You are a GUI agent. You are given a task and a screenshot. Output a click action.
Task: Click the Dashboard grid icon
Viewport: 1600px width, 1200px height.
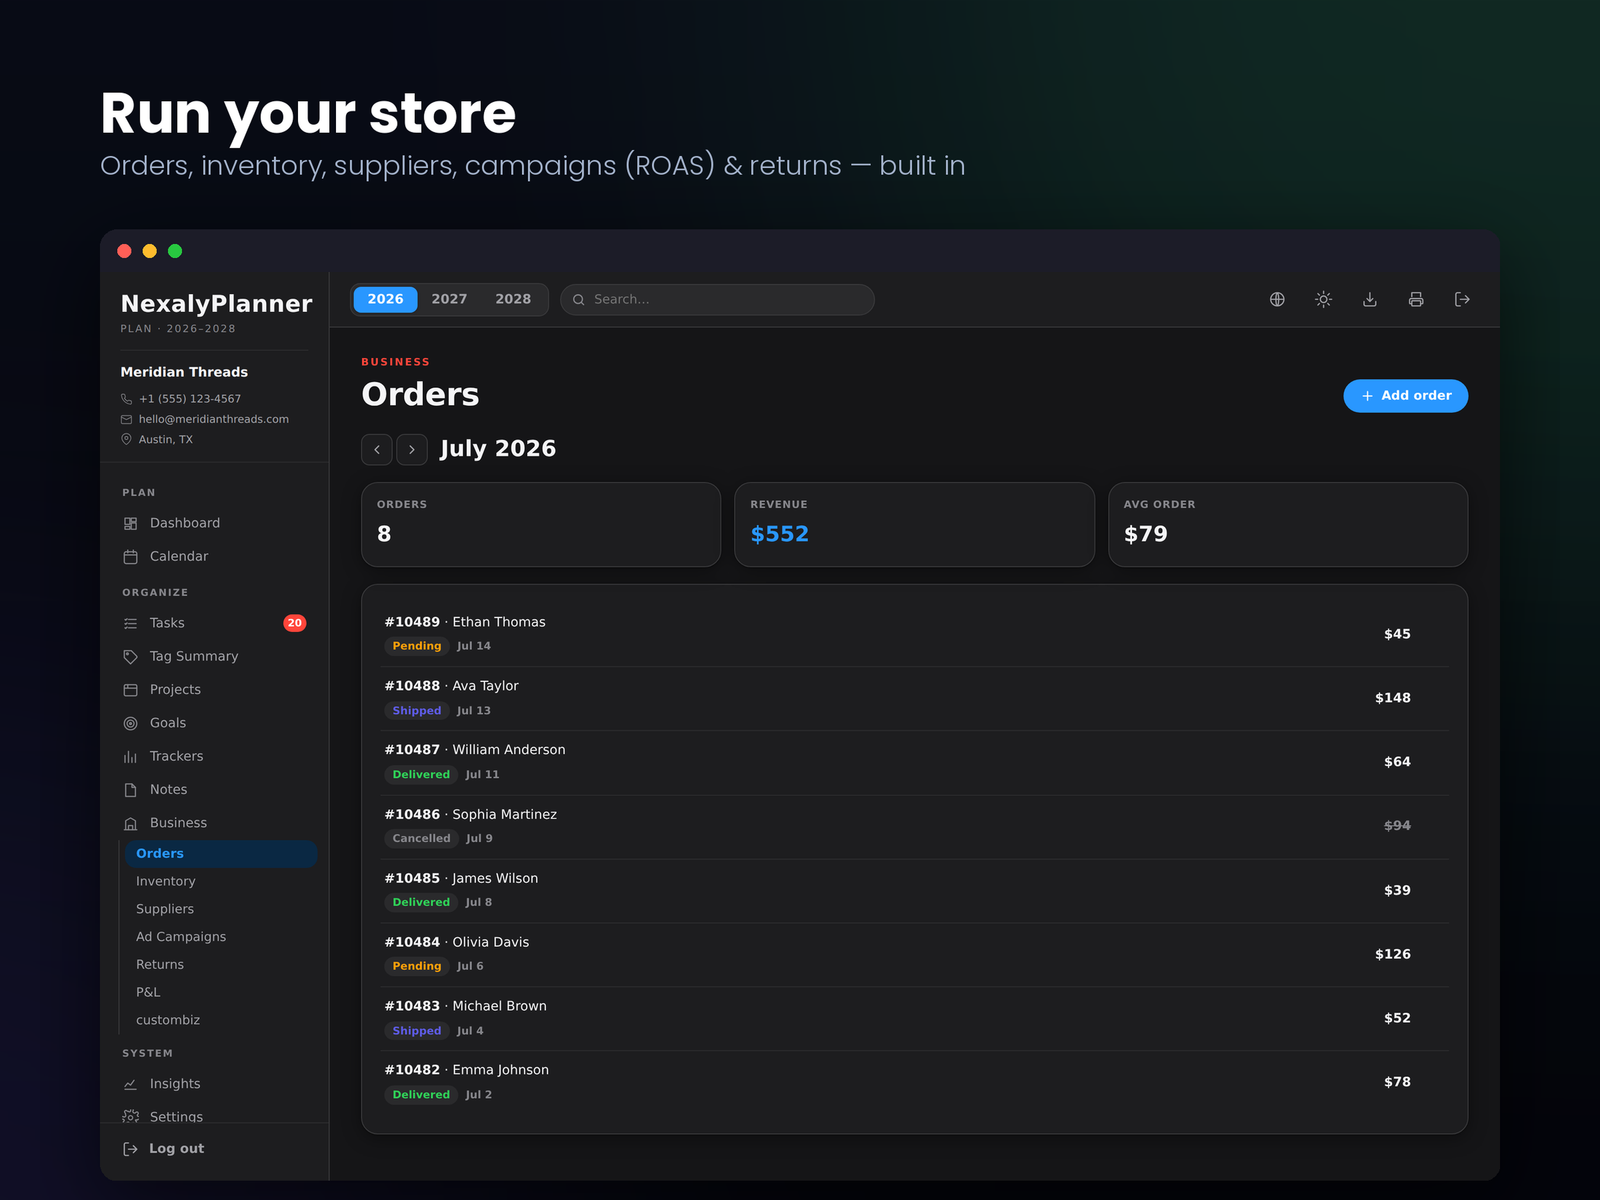(x=130, y=523)
